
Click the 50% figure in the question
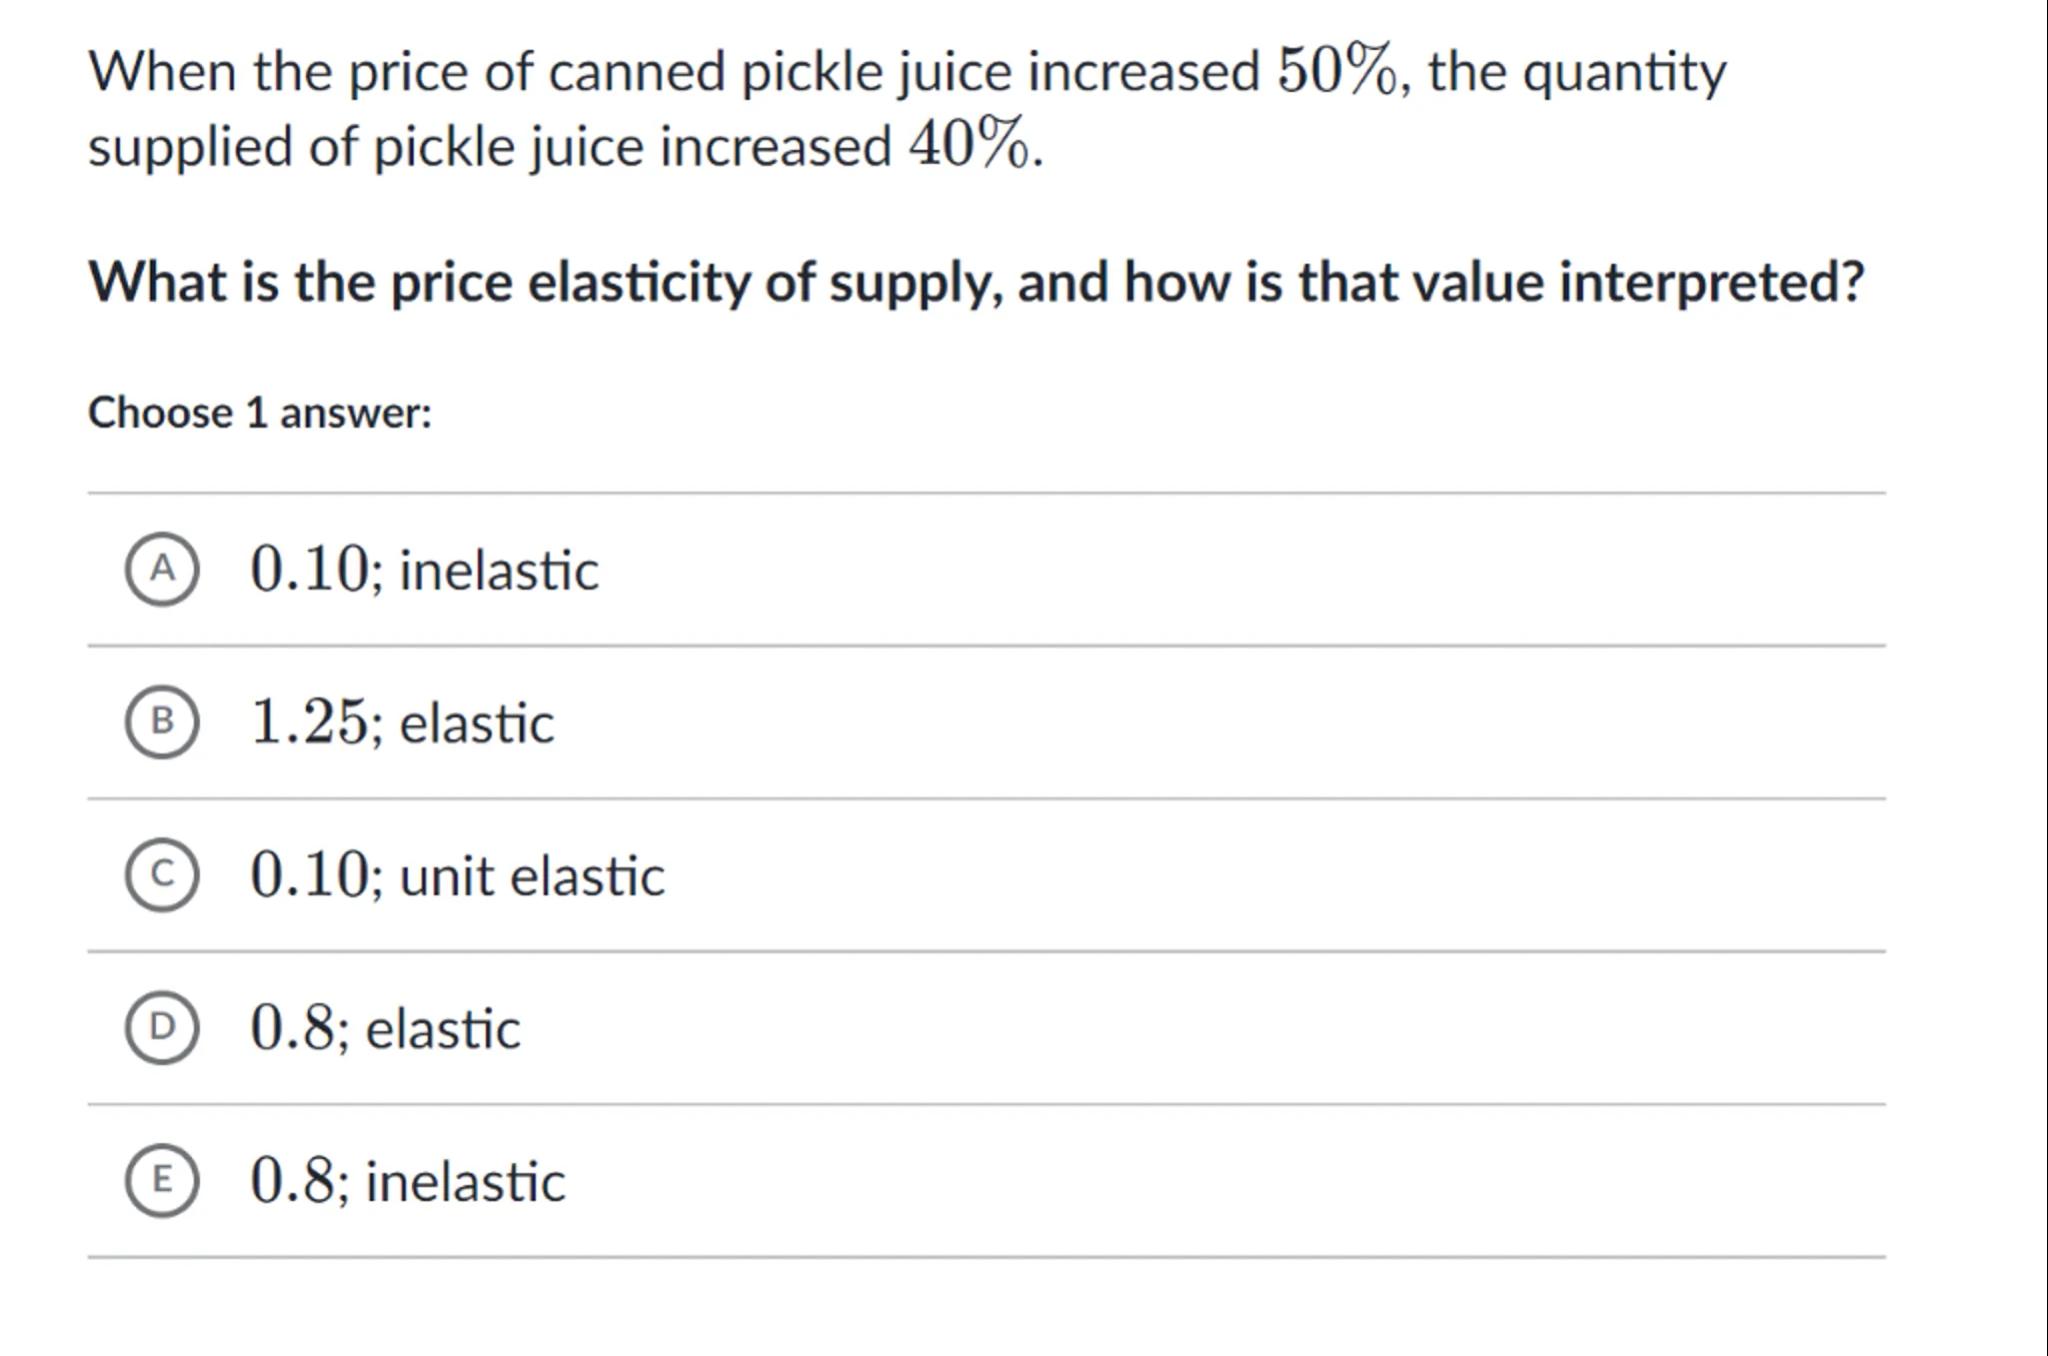[1336, 71]
